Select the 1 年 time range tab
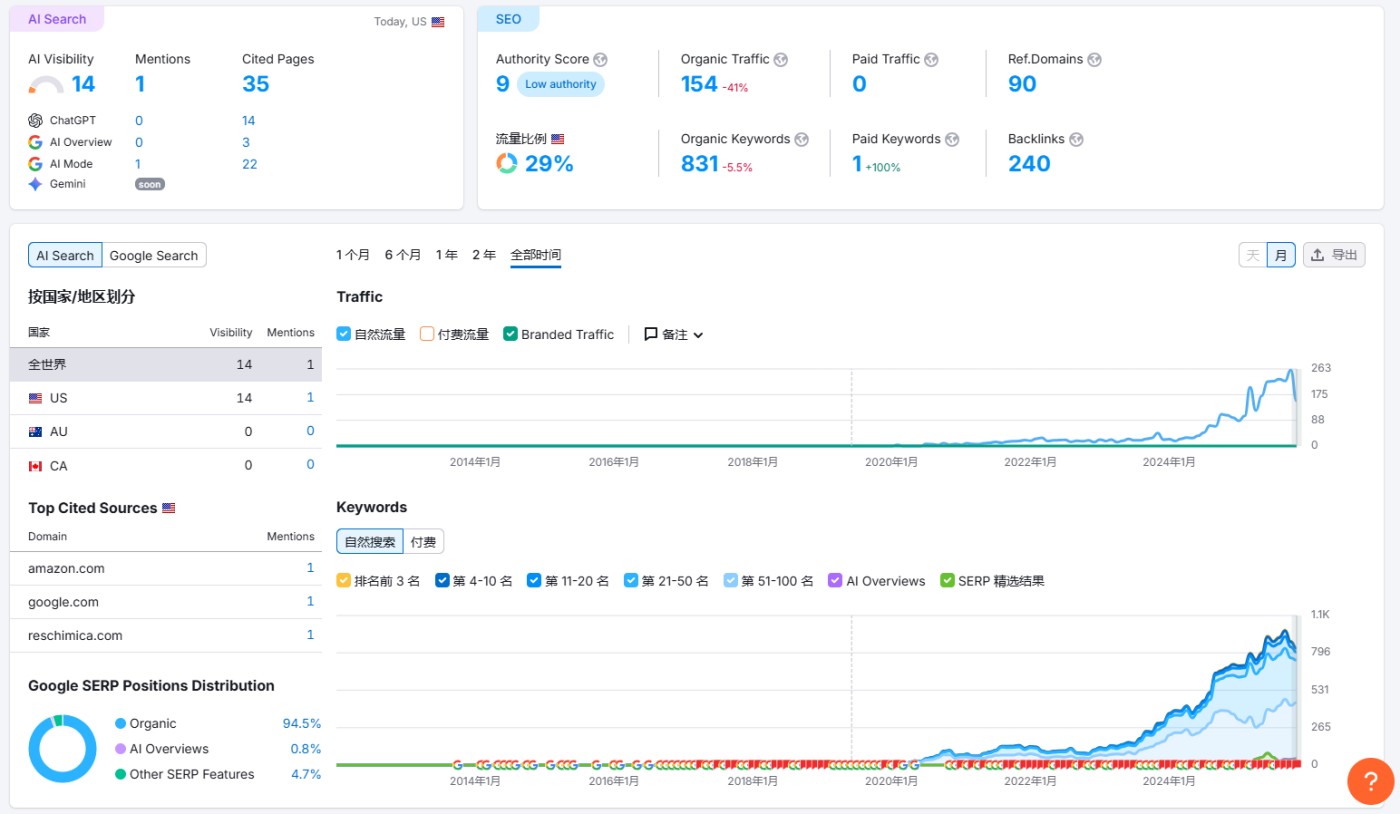This screenshot has width=1400, height=814. [x=447, y=255]
